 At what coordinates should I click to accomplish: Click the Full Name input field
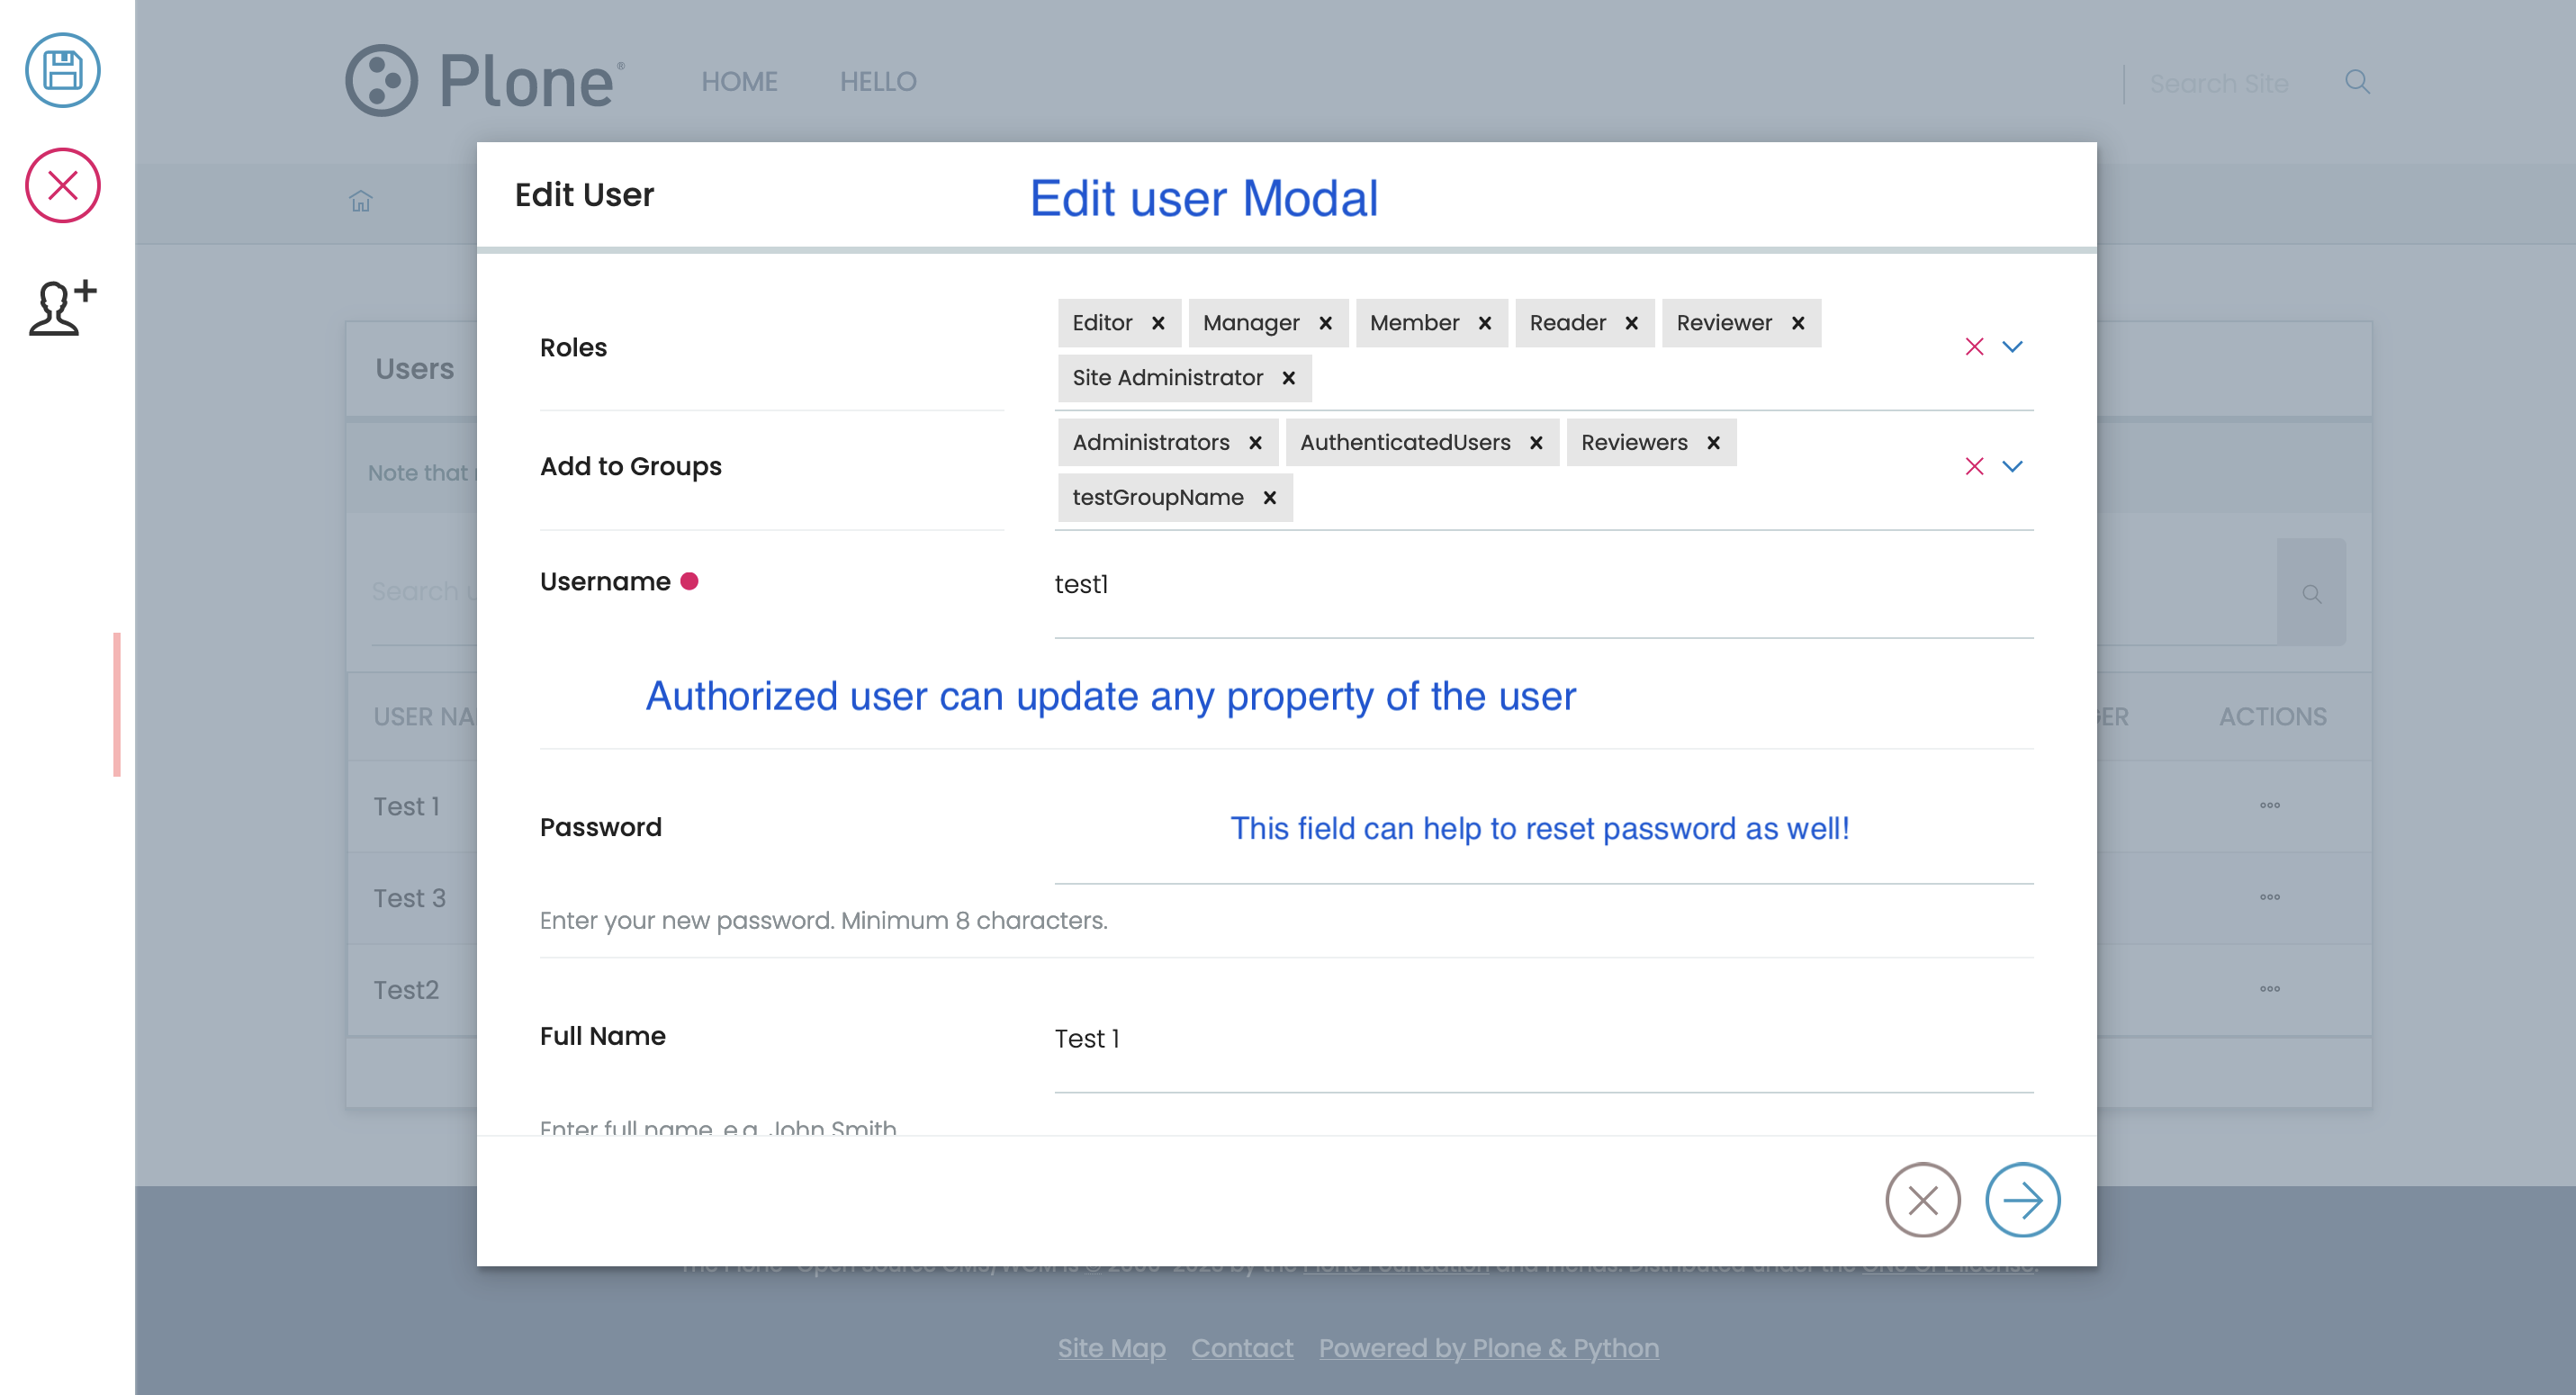[1543, 1040]
